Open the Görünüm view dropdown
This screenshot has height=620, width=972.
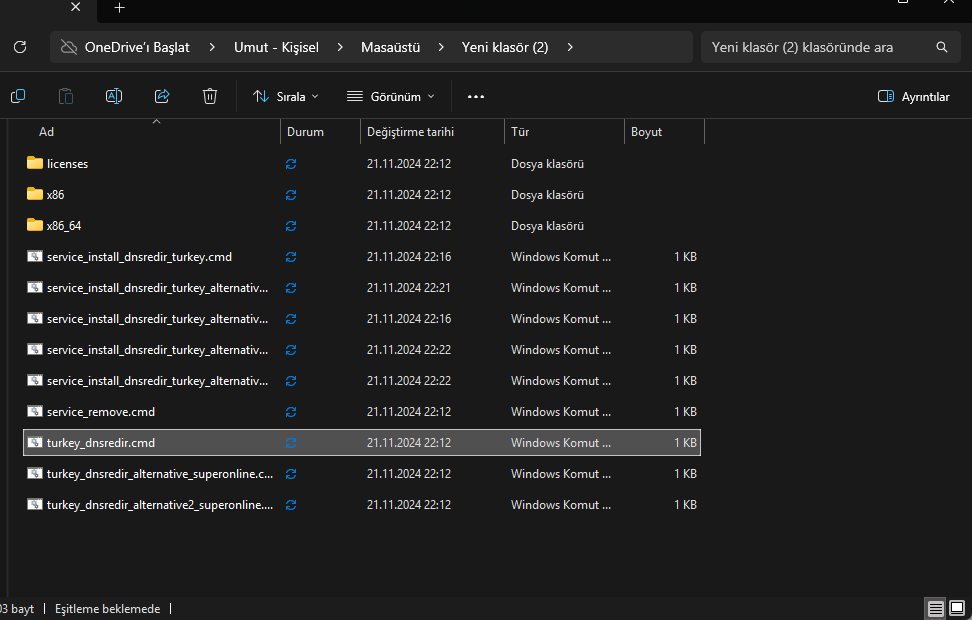(390, 97)
